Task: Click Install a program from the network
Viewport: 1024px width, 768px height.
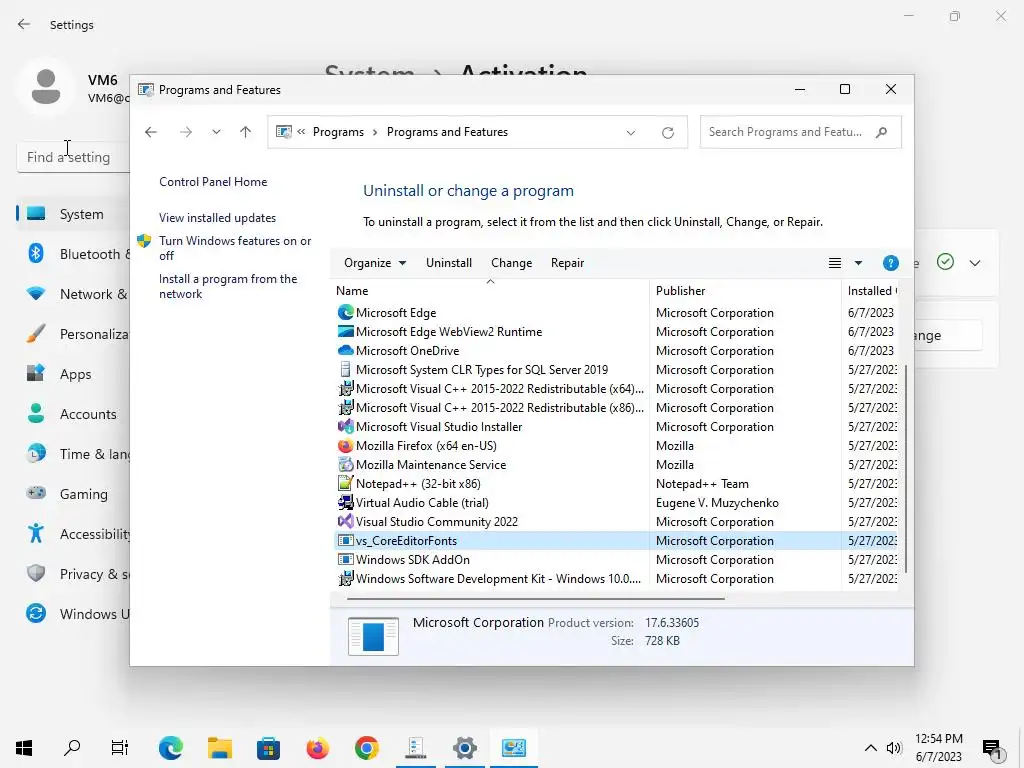Action: pyautogui.click(x=228, y=286)
